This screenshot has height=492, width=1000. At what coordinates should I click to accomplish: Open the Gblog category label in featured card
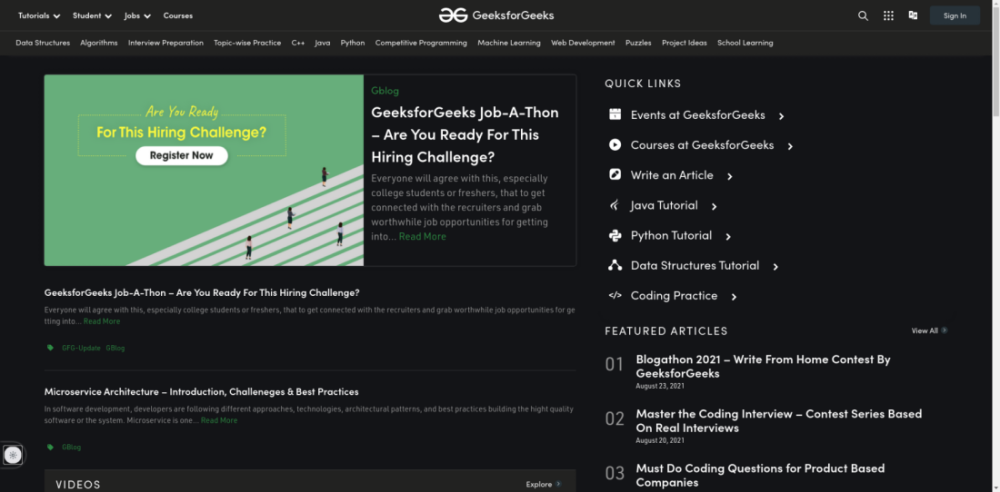tap(385, 91)
